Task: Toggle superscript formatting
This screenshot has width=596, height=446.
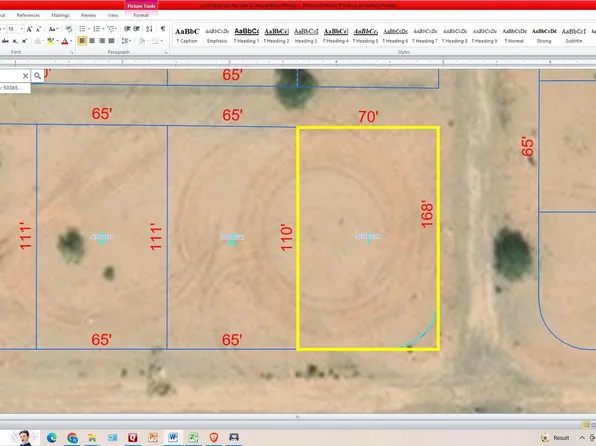Action: click(x=24, y=41)
